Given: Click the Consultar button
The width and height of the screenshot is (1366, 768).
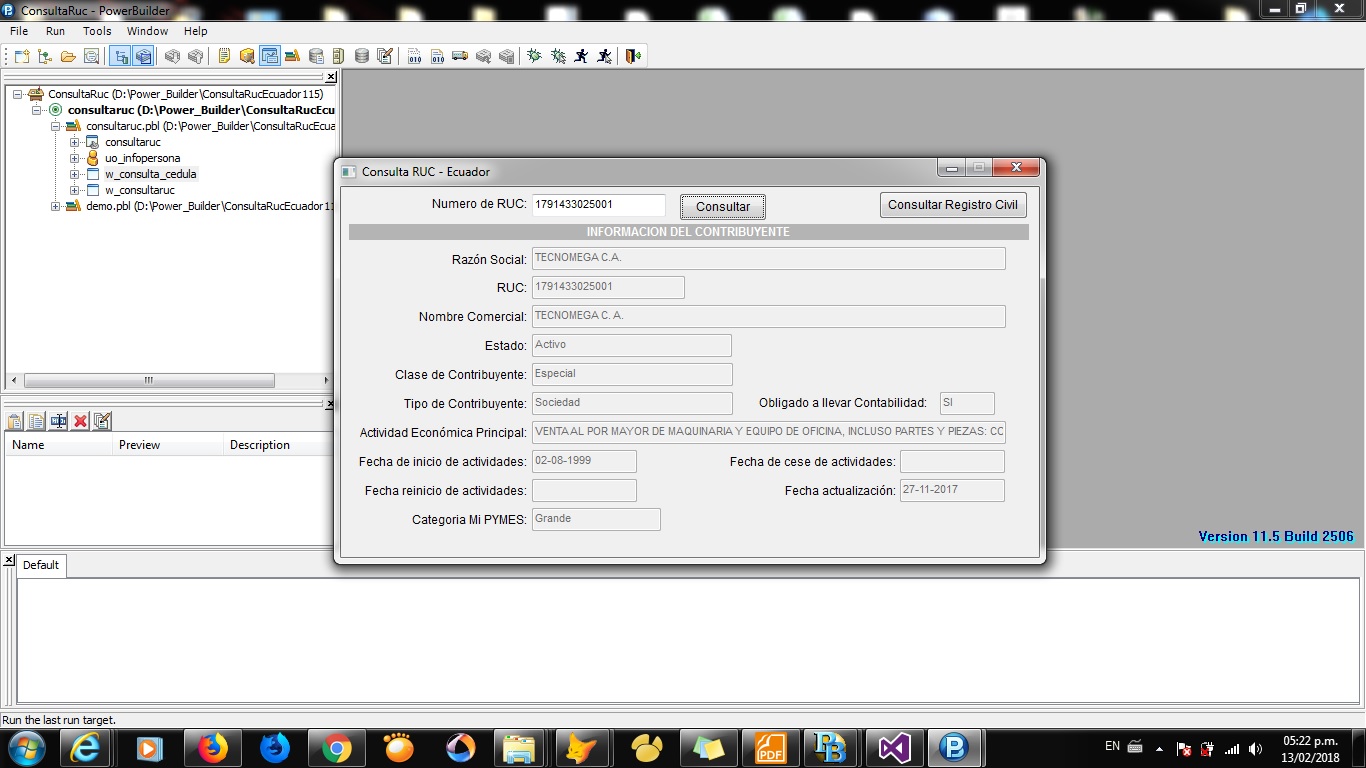Looking at the screenshot, I should [x=723, y=207].
